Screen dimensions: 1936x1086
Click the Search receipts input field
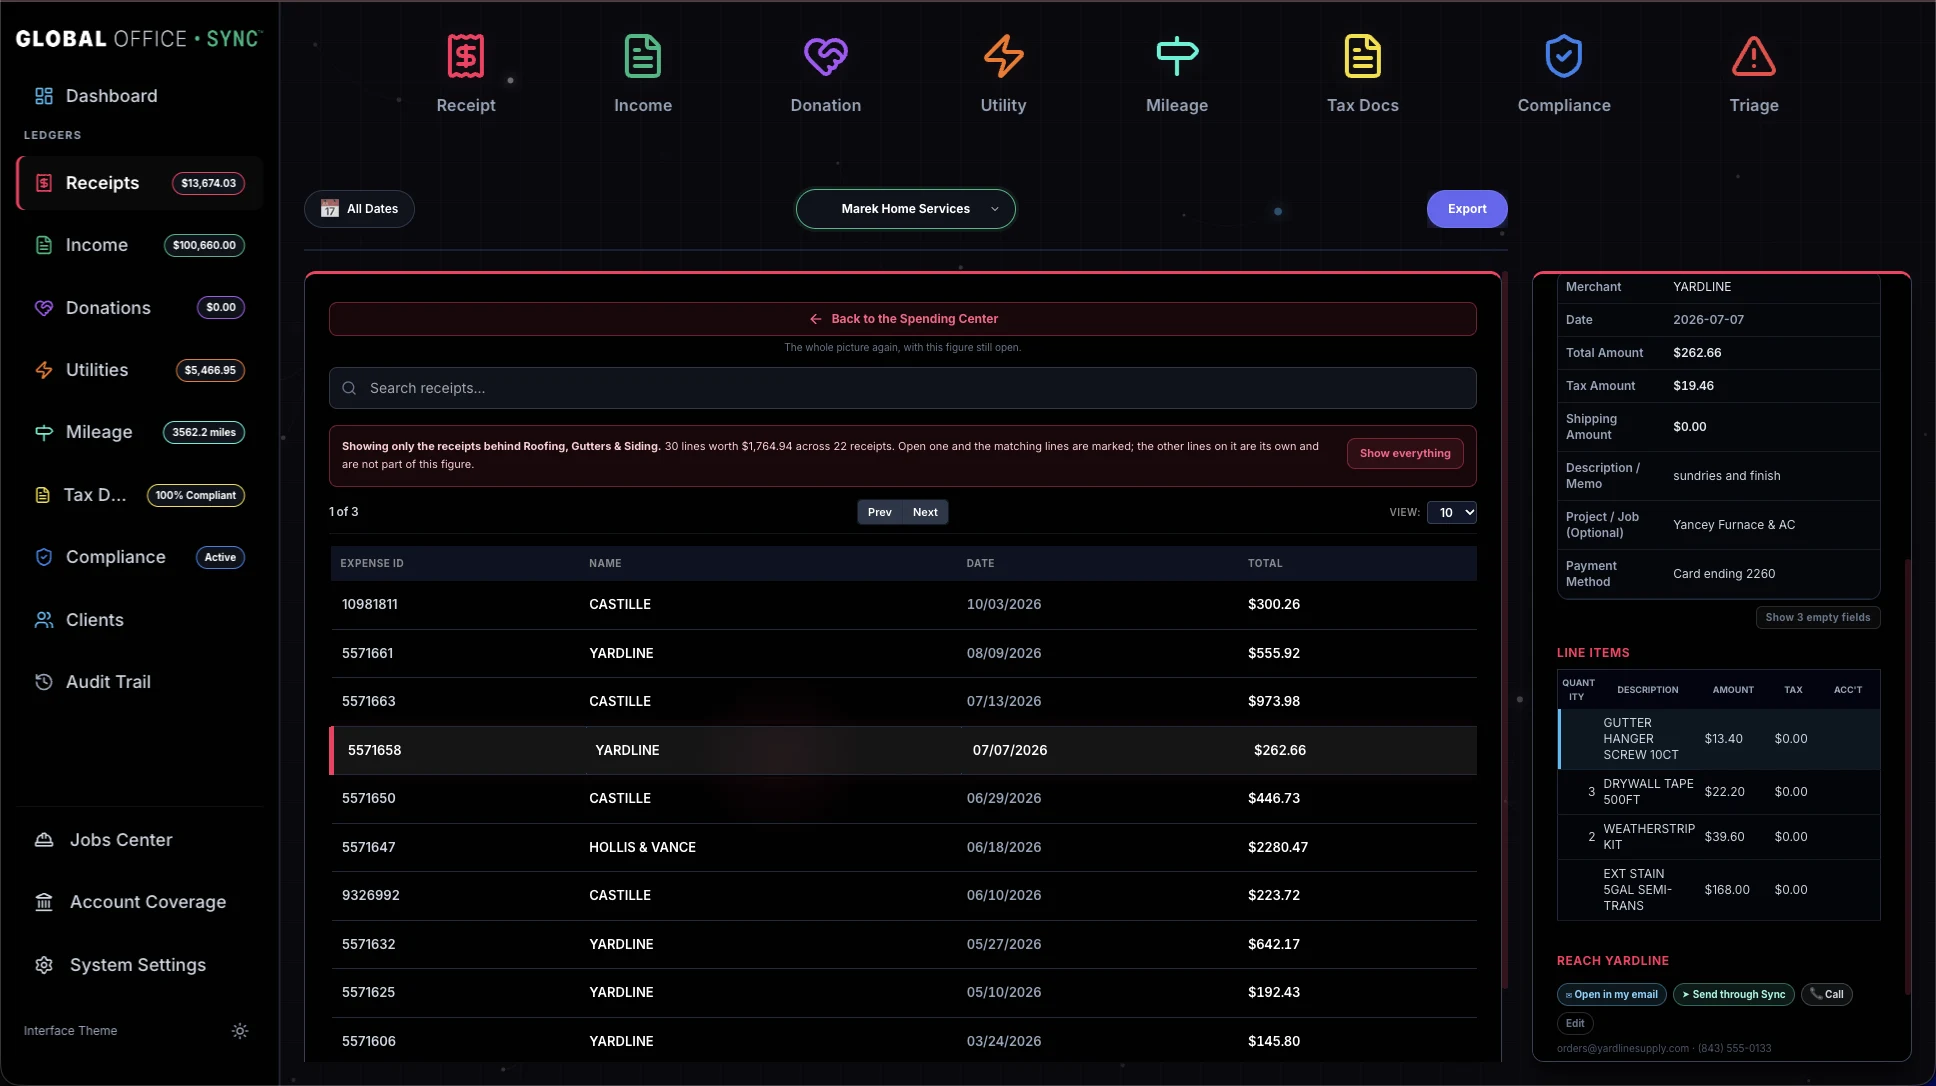[x=903, y=388]
